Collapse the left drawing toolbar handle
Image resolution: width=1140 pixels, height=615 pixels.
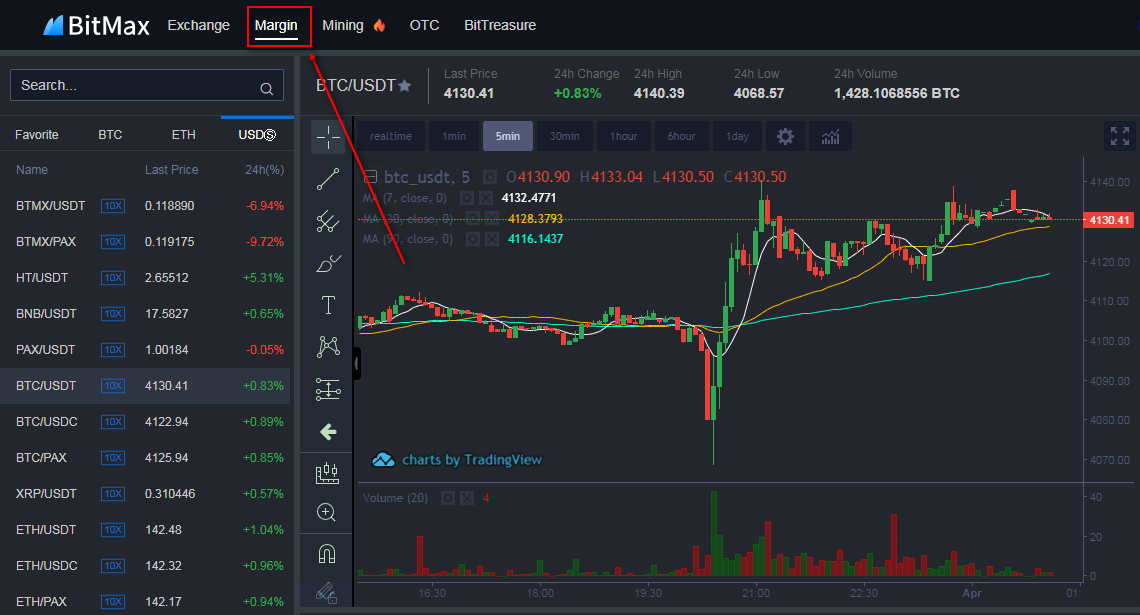pyautogui.click(x=357, y=363)
